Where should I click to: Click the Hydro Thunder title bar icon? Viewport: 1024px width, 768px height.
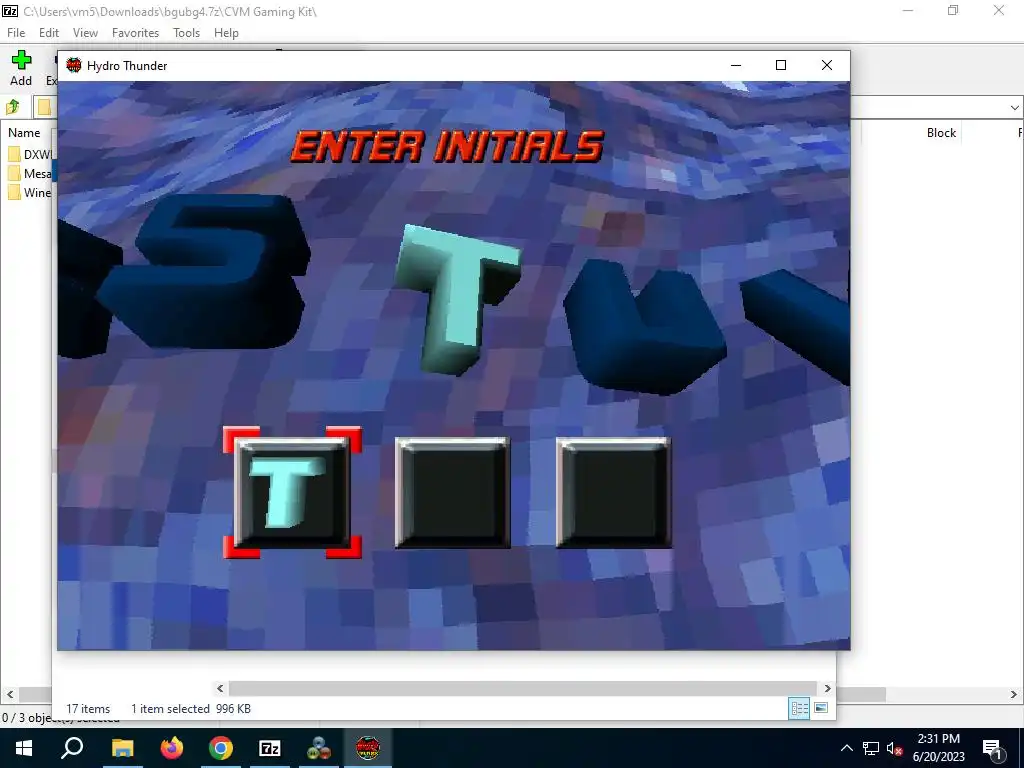pos(74,65)
